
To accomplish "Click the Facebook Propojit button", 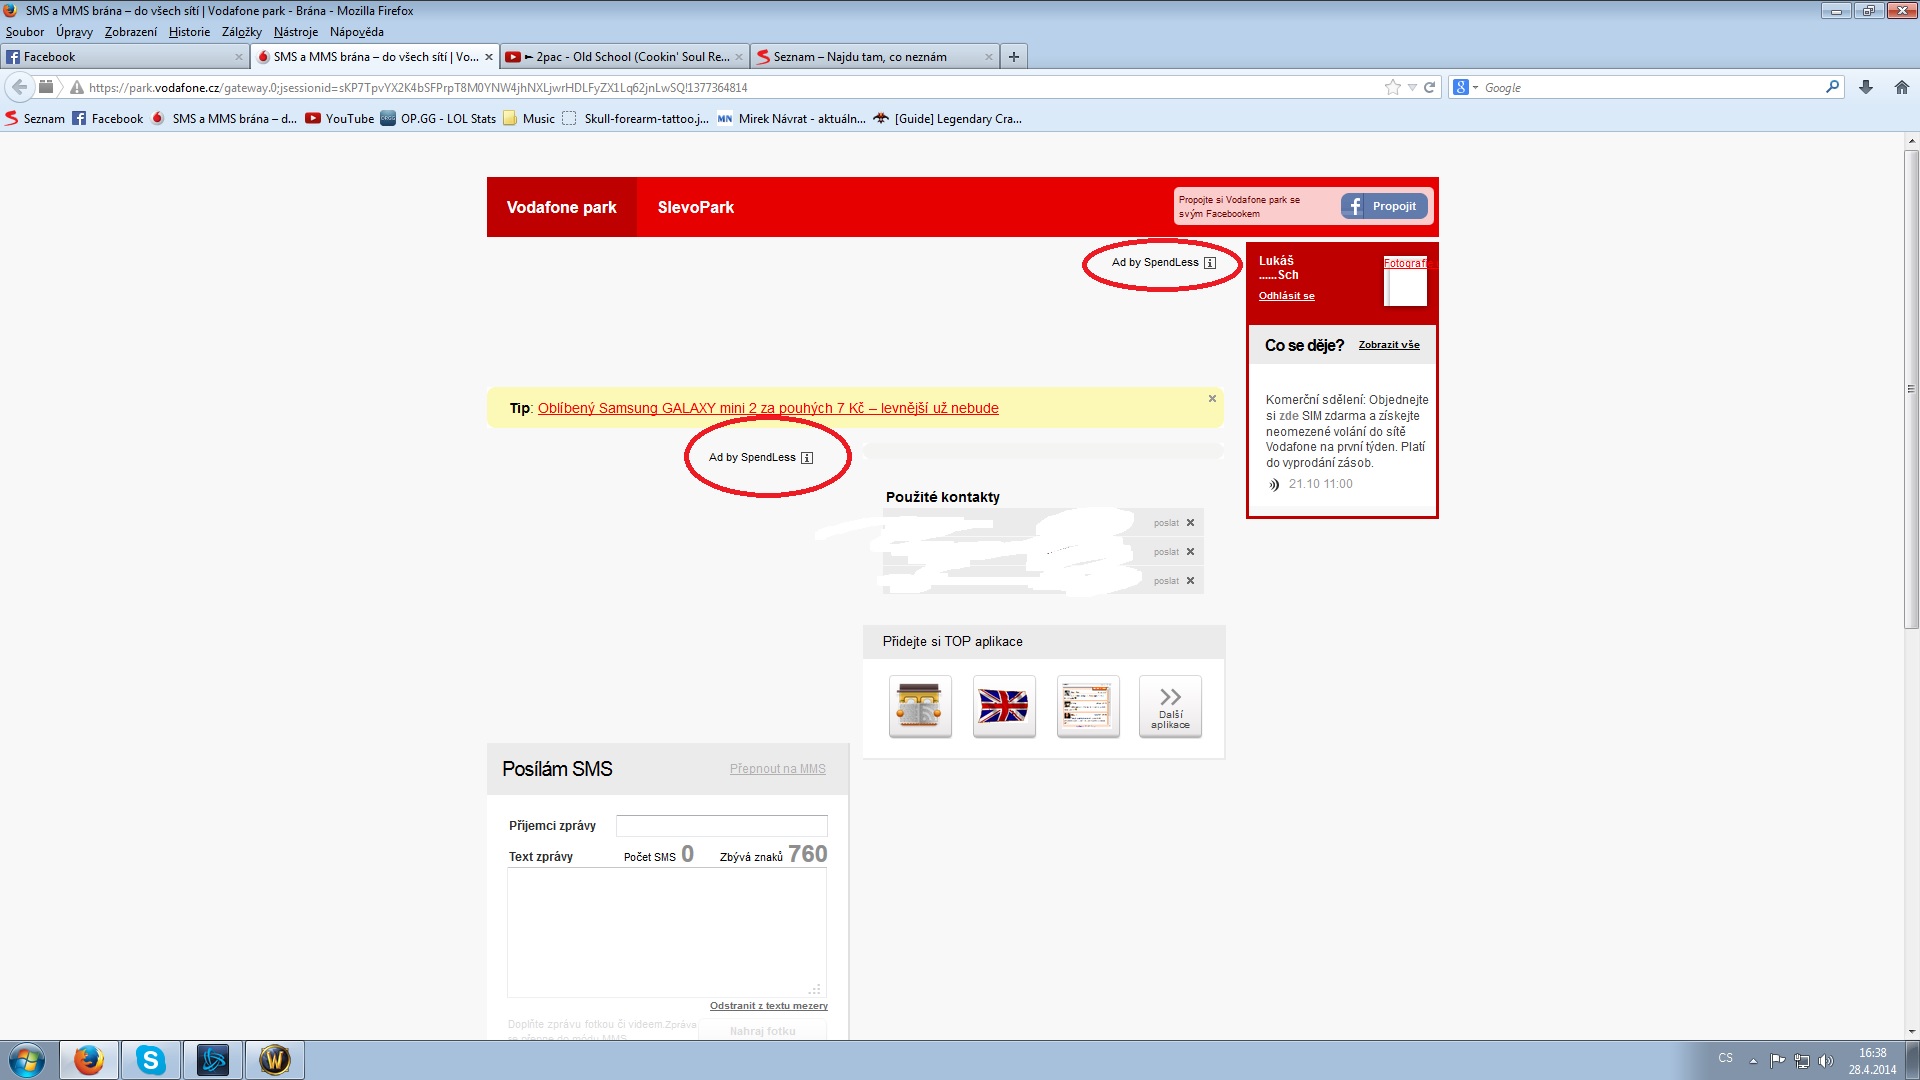I will coord(1384,206).
